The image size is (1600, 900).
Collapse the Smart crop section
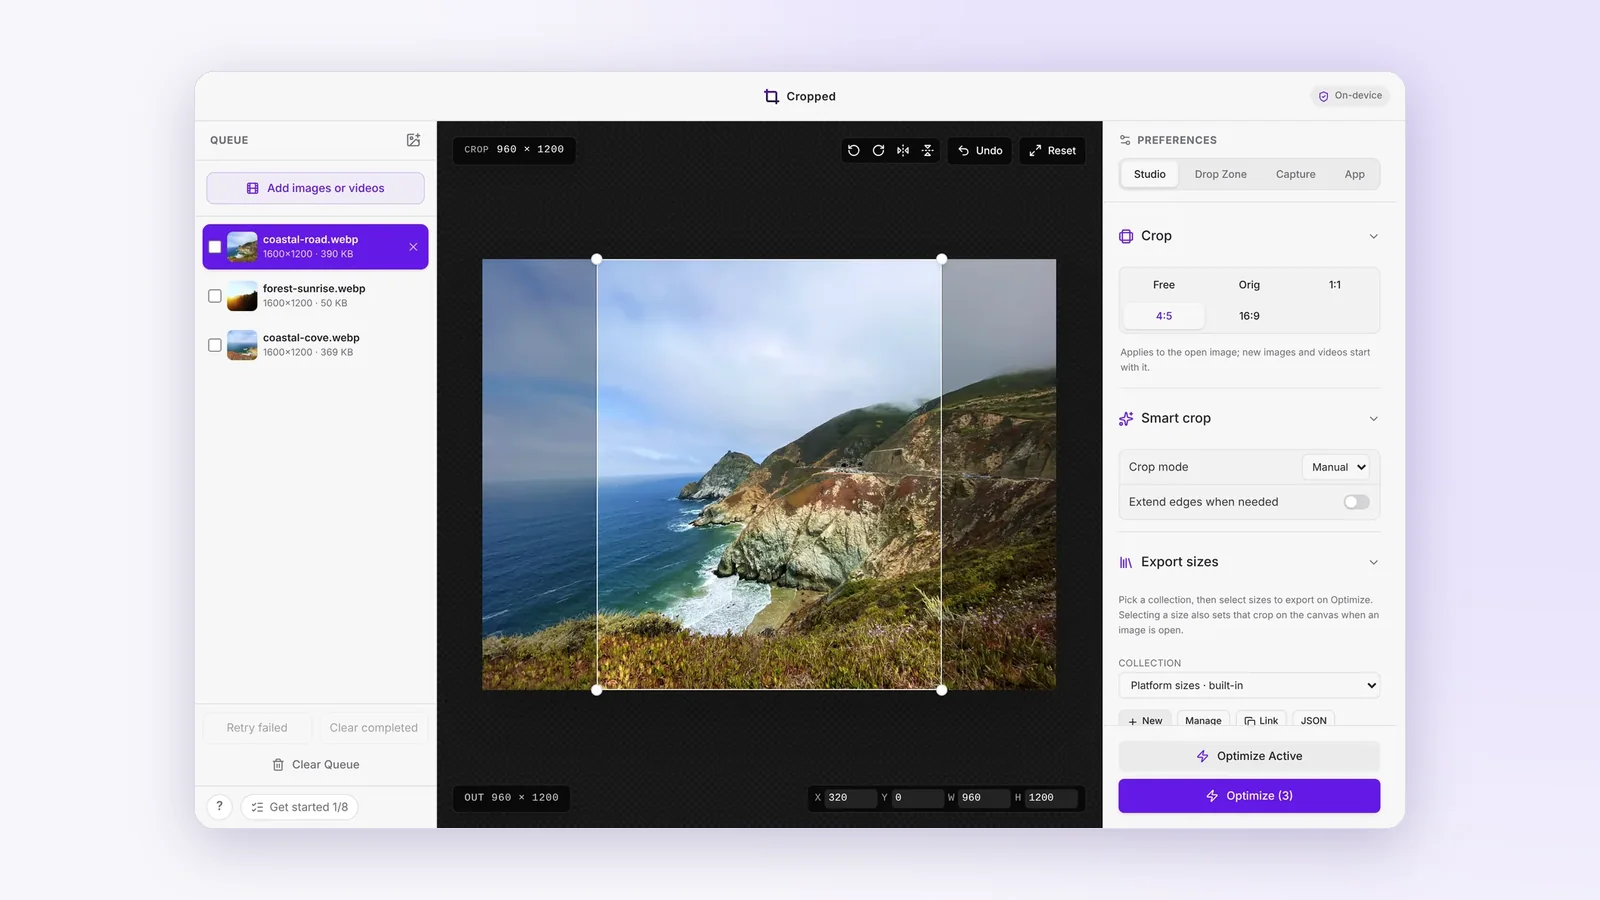[1373, 419]
